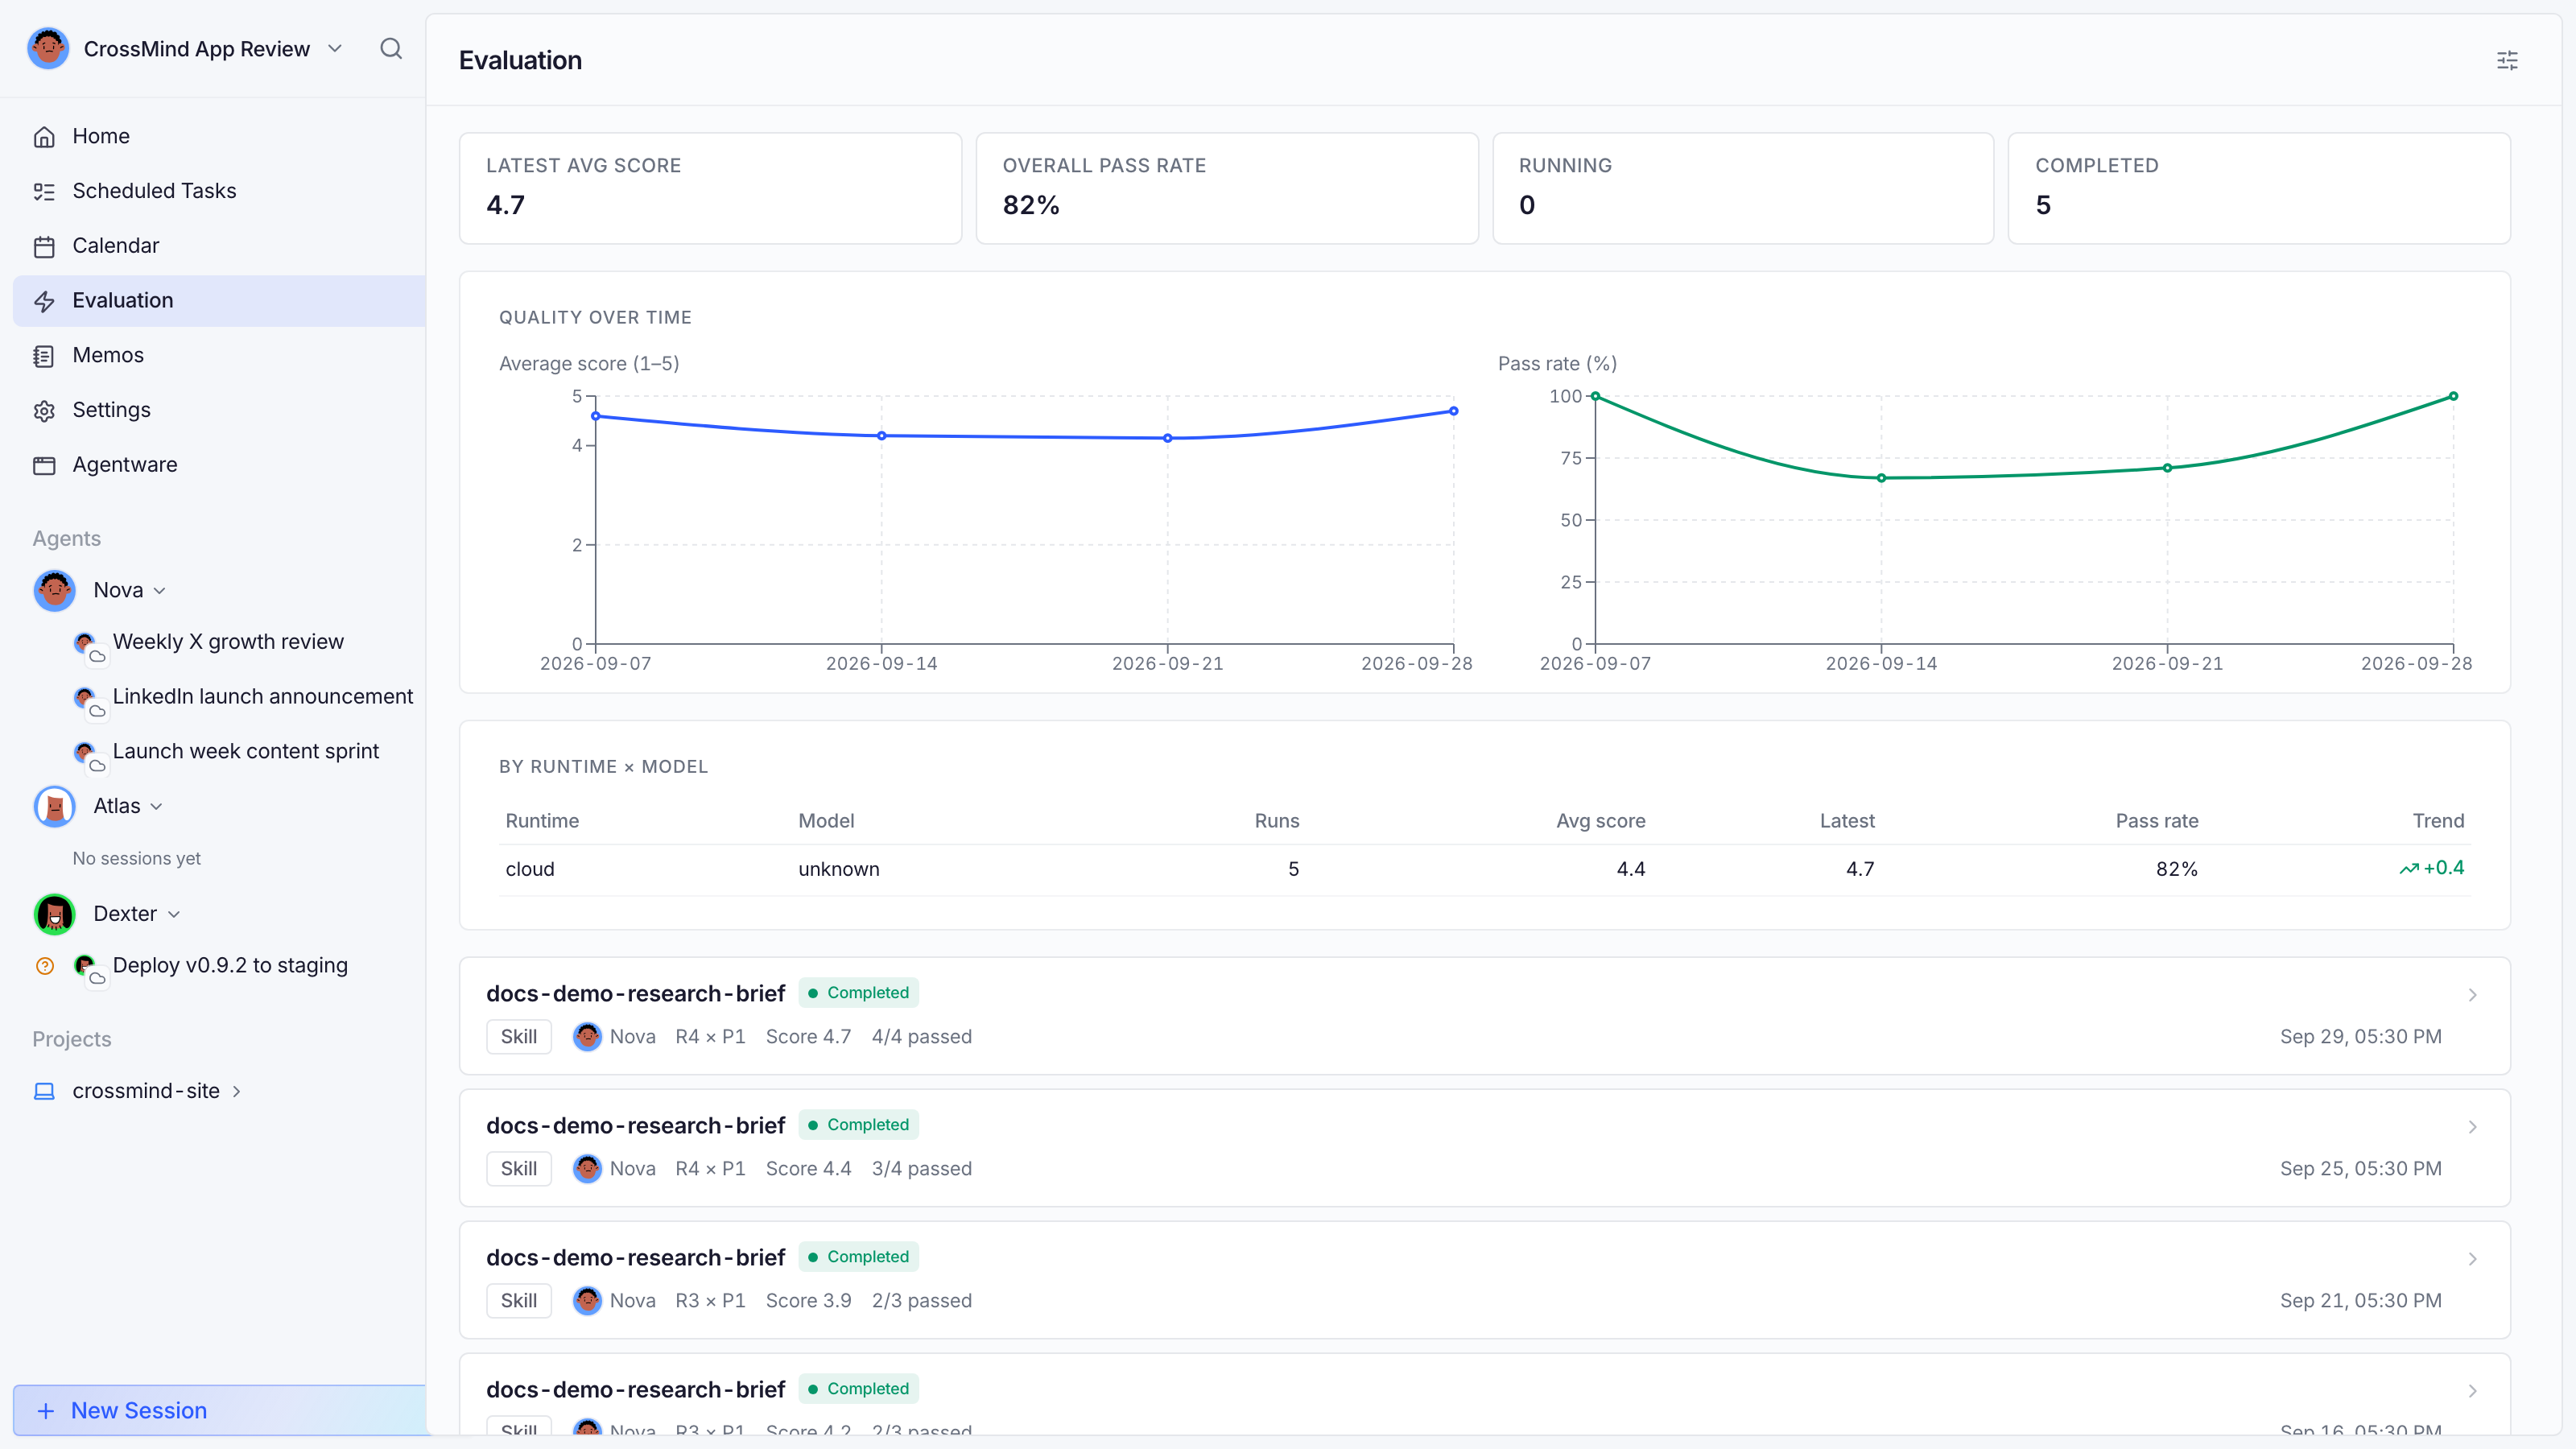Open the evaluation filter sliders icon
This screenshot has height=1449, width=2576.
[2507, 60]
